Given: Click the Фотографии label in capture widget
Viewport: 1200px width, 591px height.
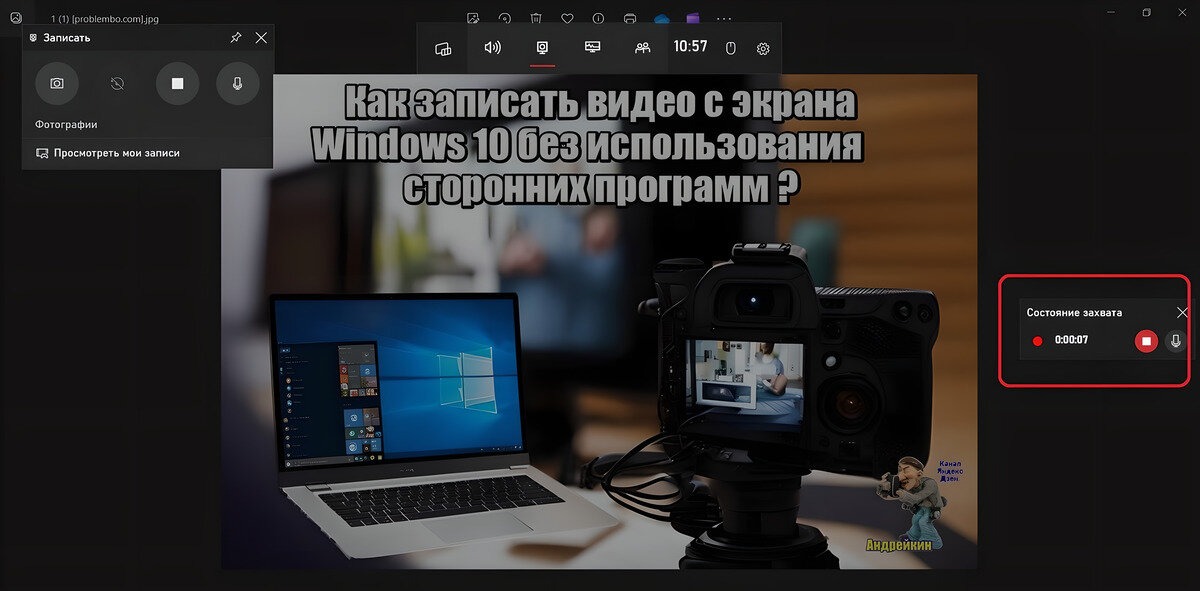Looking at the screenshot, I should tap(64, 124).
